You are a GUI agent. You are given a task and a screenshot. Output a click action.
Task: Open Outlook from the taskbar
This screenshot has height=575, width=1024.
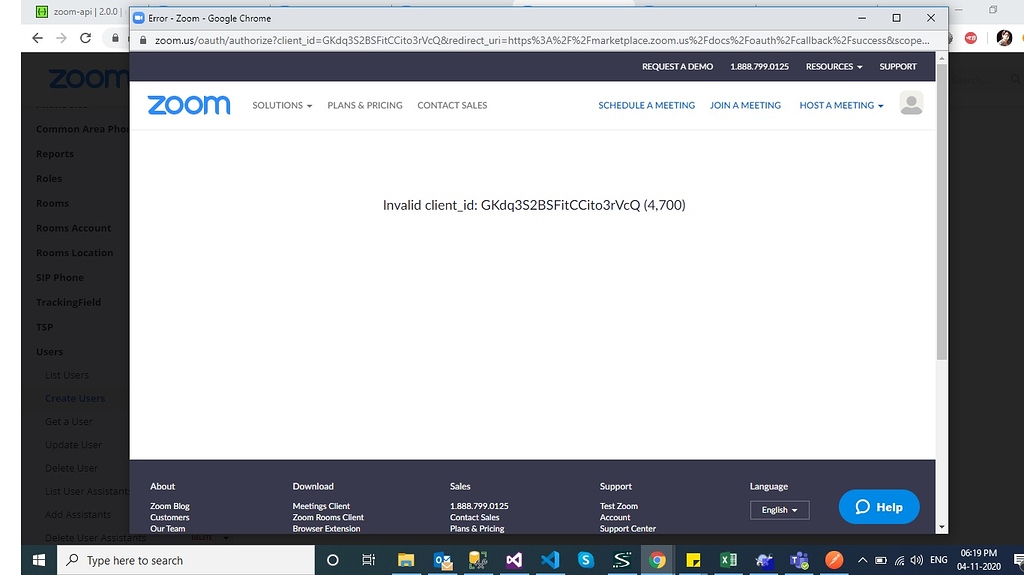(443, 560)
